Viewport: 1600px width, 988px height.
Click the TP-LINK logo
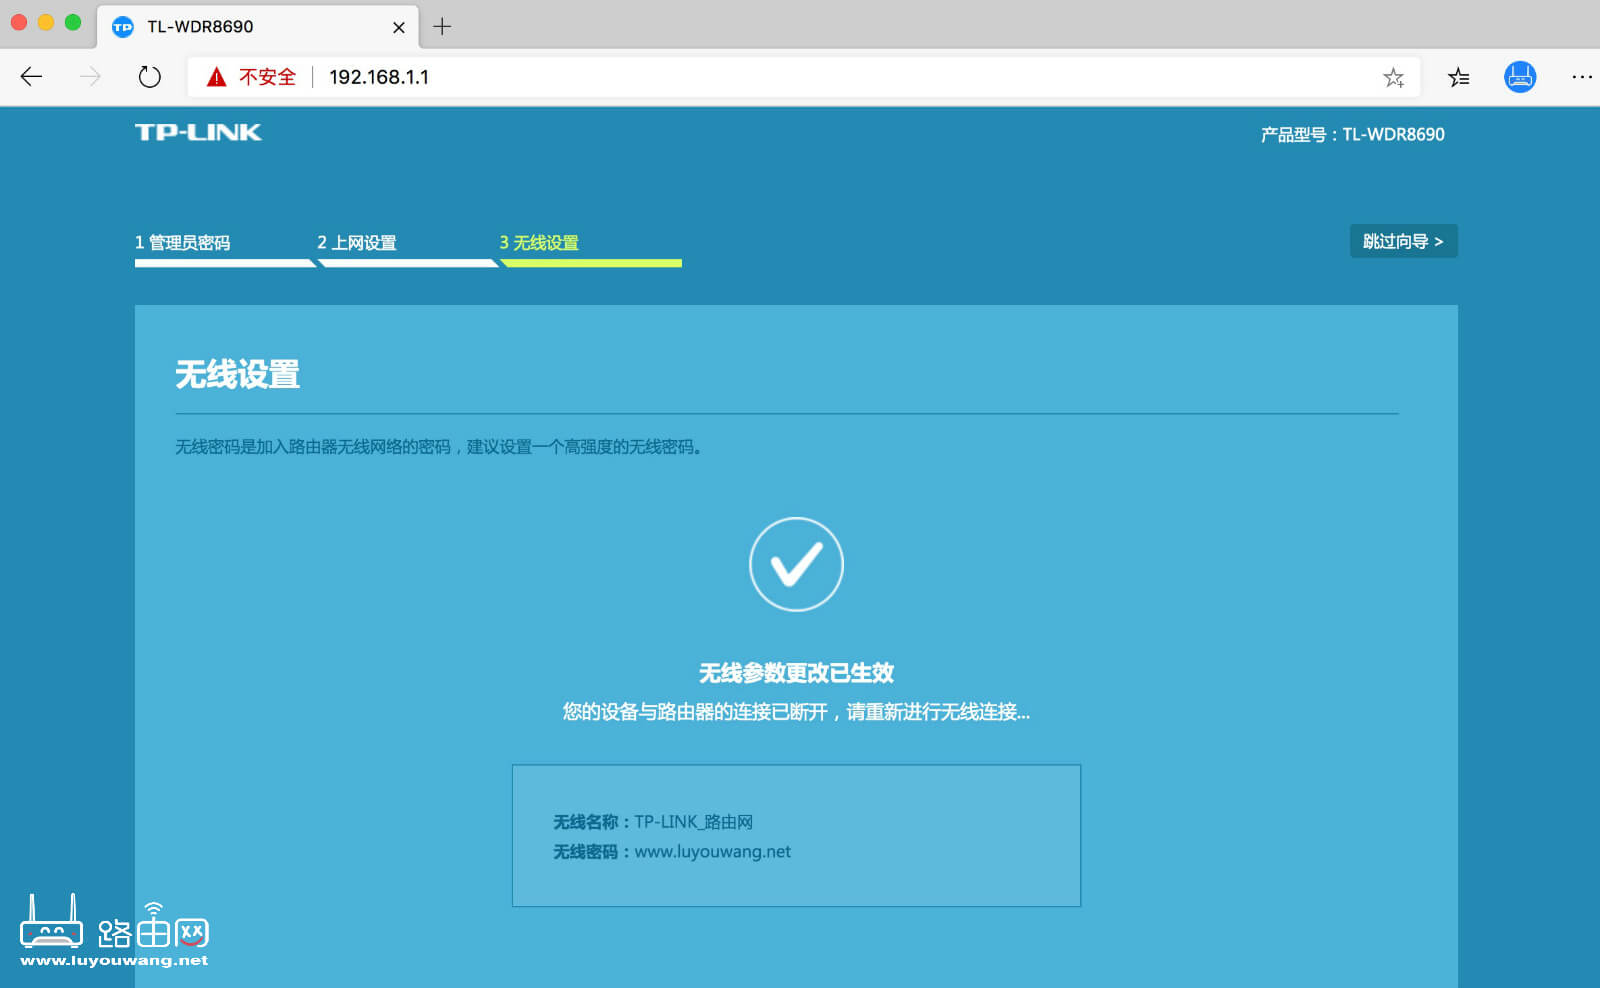click(198, 131)
